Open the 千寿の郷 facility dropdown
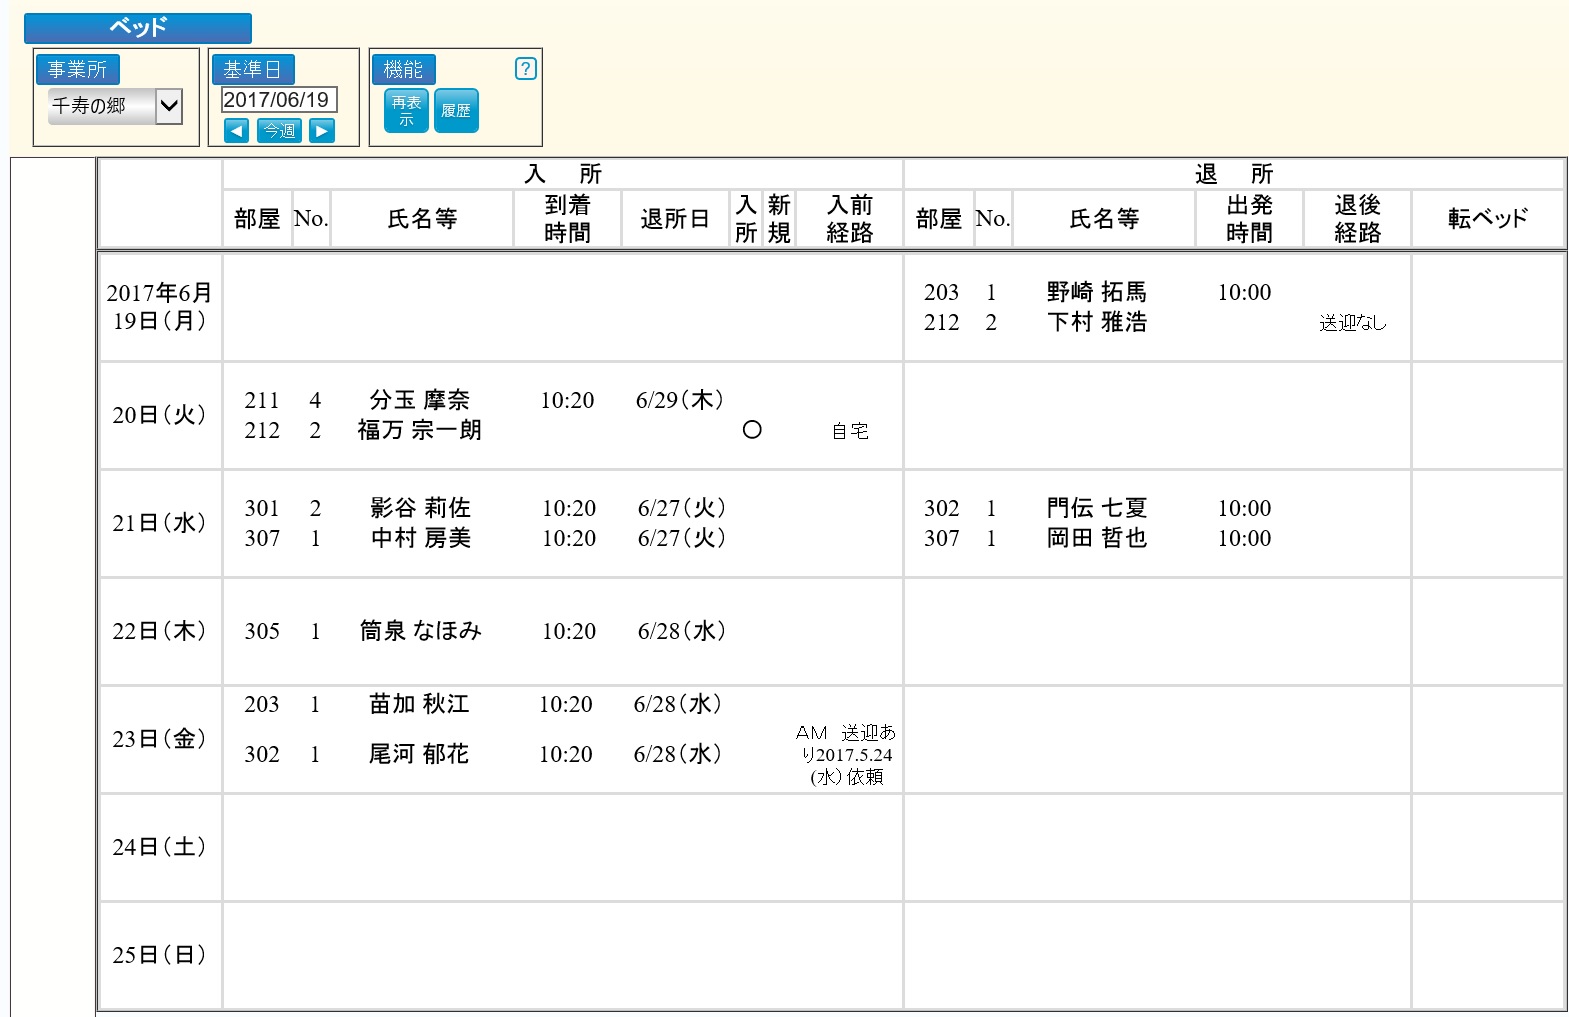Screen dimensions: 1569x1017 coord(115,106)
